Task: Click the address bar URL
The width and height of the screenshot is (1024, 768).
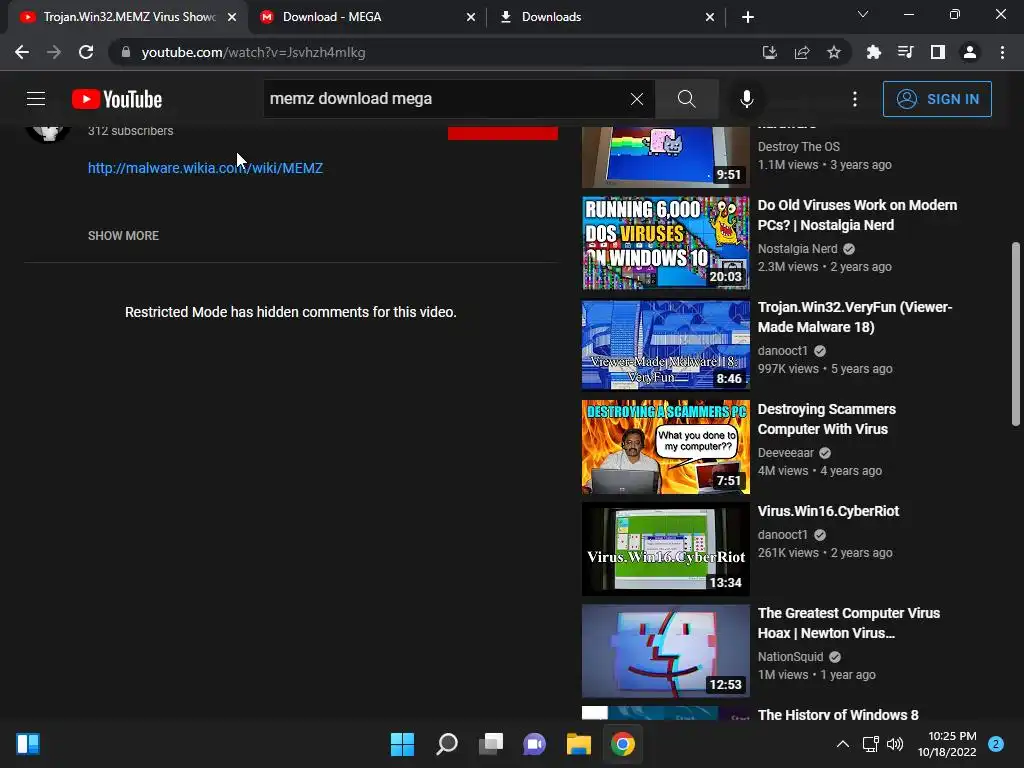Action: click(253, 52)
